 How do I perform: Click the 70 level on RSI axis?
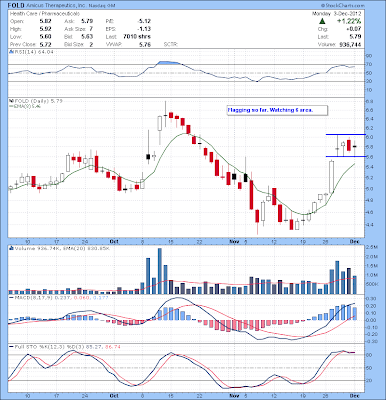(369, 64)
